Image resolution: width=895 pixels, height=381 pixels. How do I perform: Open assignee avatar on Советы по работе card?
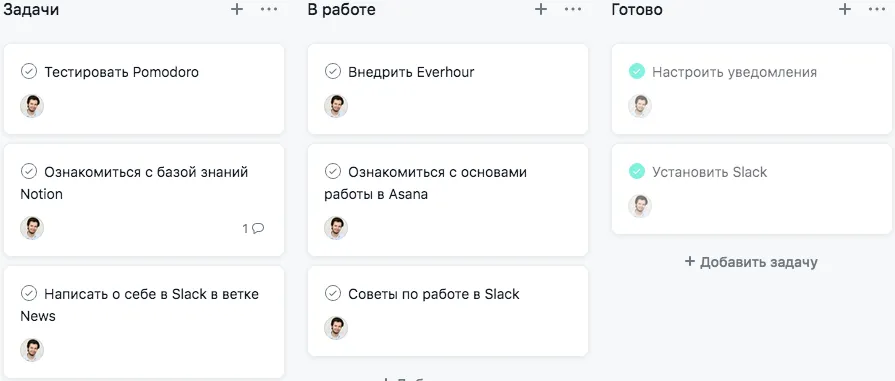point(336,328)
